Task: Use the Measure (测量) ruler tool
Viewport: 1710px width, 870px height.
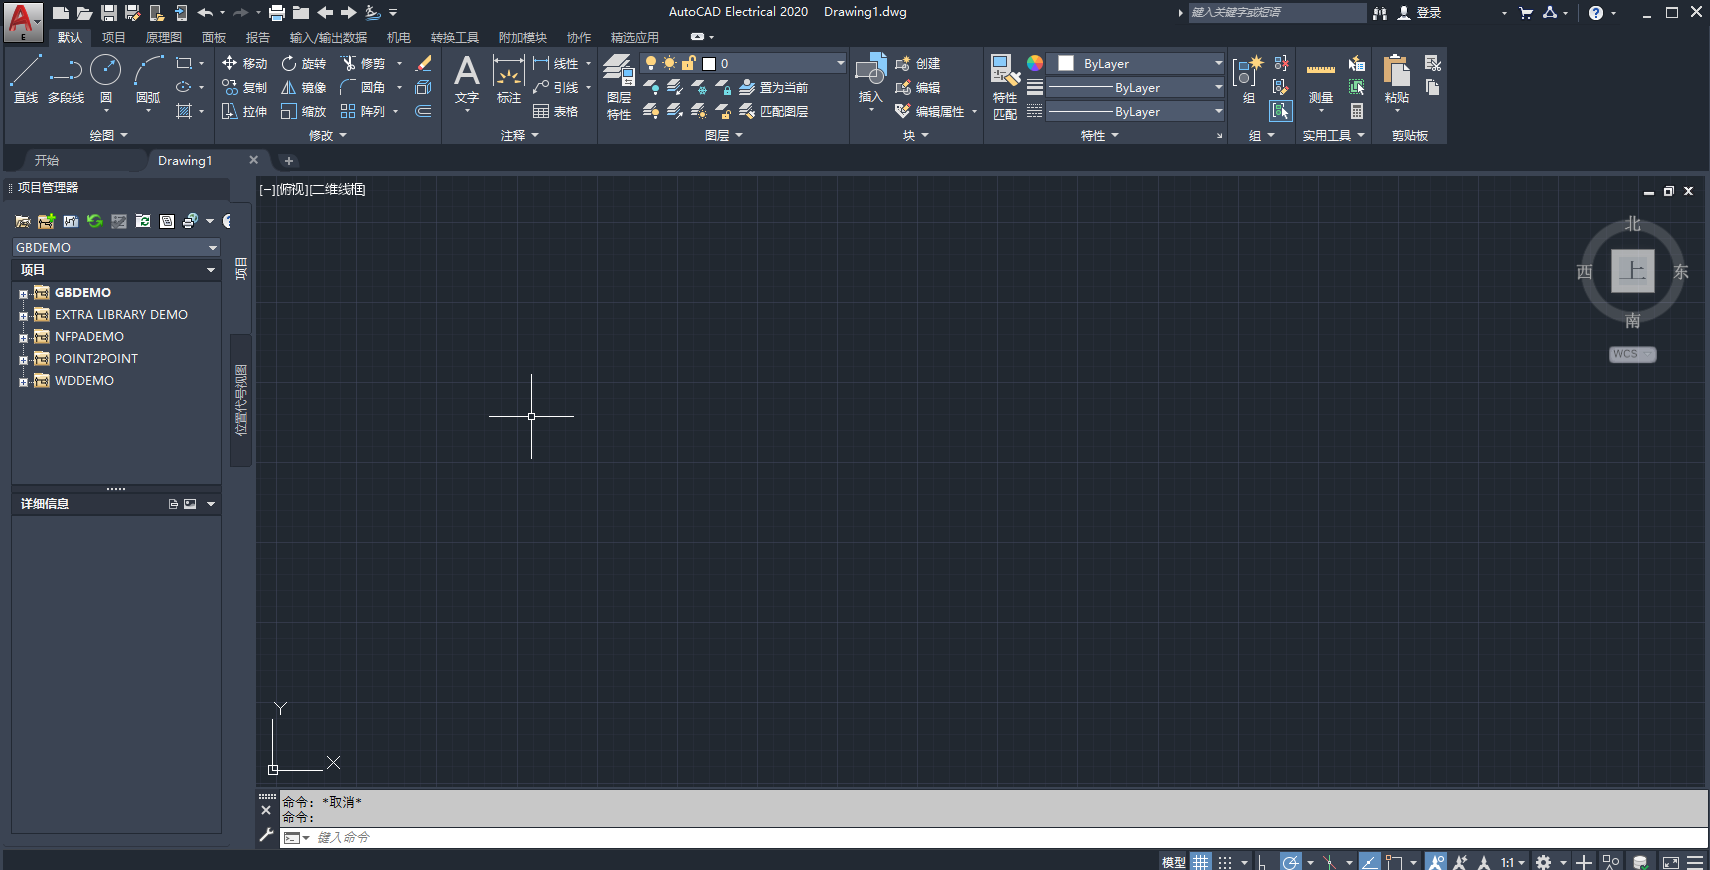Action: 1320,80
